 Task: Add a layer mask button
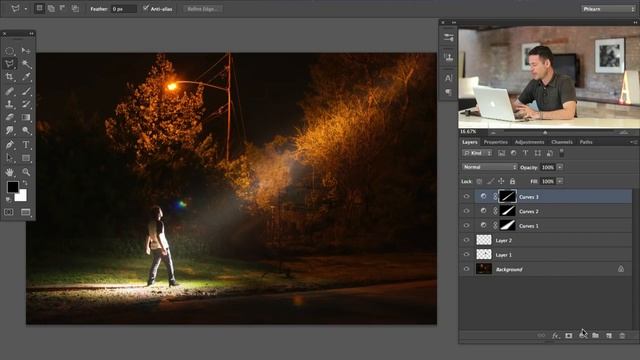[x=569, y=336]
